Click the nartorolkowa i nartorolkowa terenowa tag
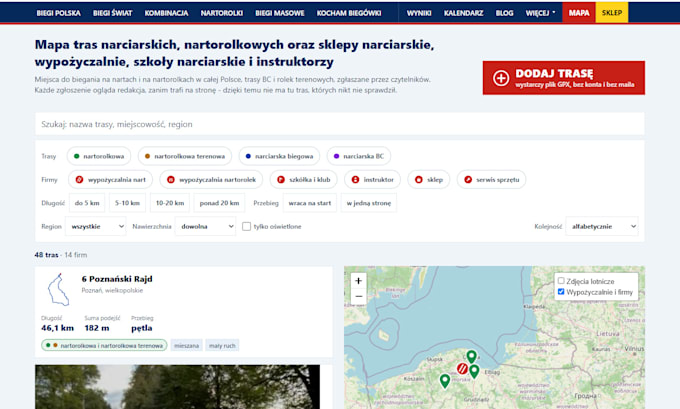 point(104,345)
